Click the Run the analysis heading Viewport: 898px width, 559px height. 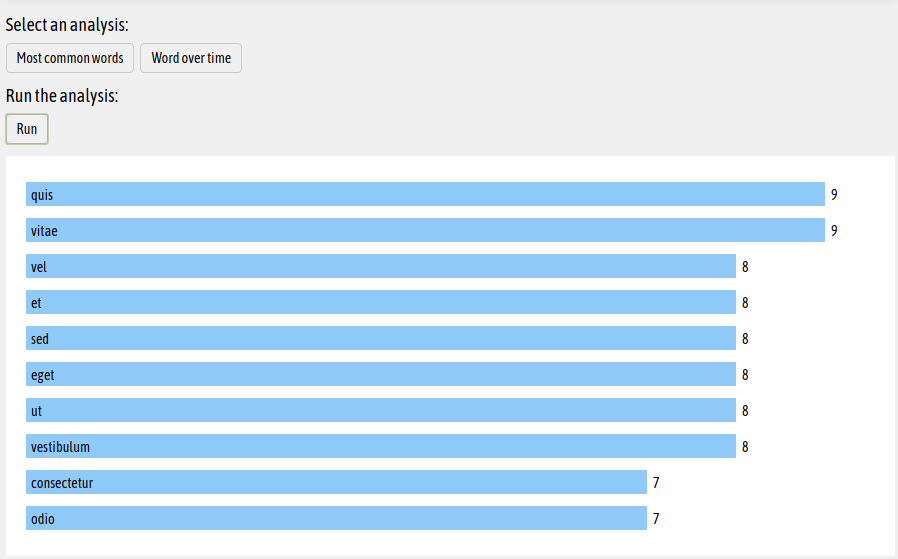[62, 96]
